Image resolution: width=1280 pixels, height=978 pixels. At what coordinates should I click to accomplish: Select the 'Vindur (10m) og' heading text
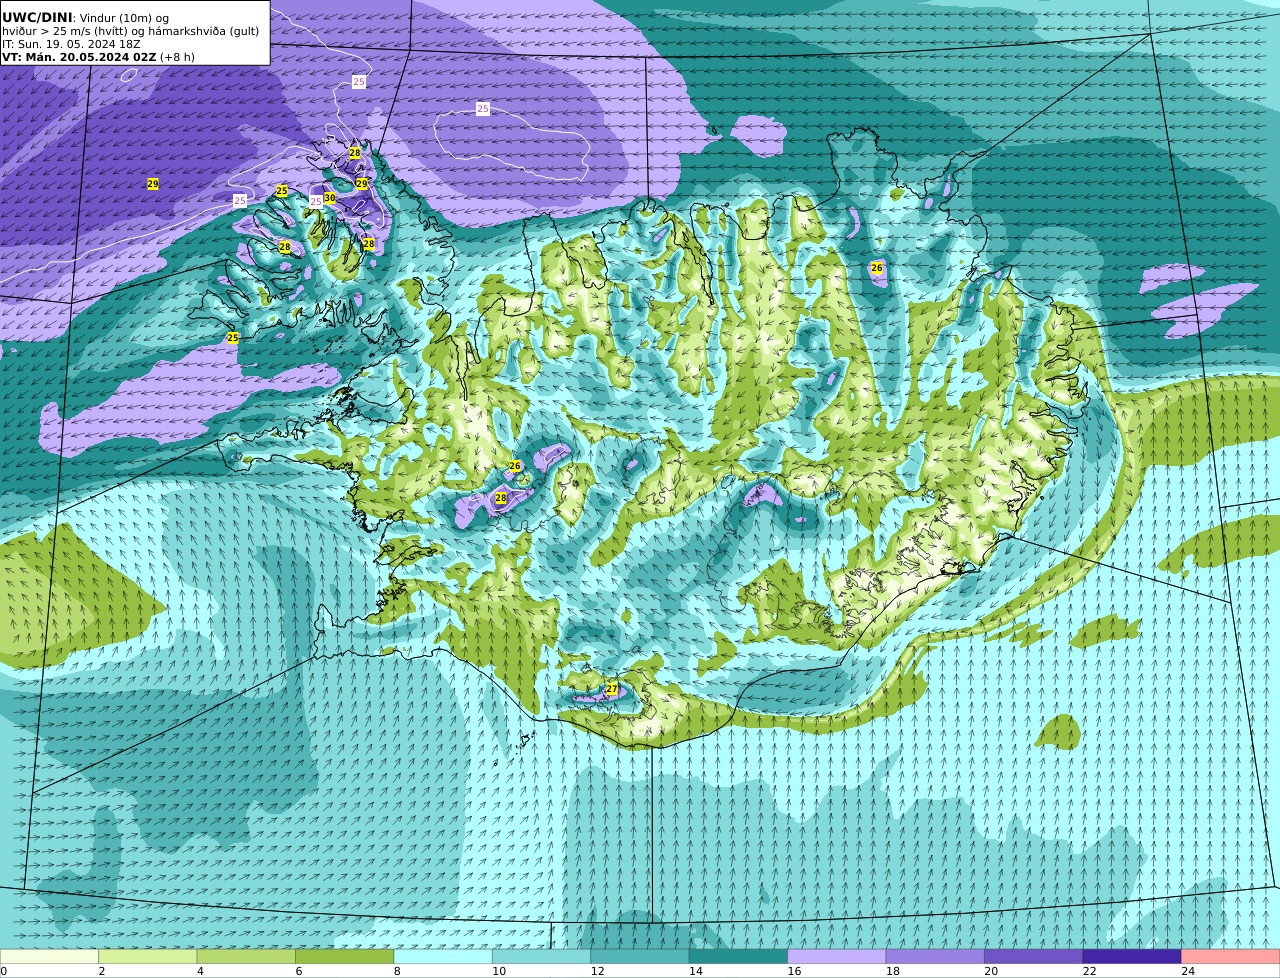(x=124, y=18)
